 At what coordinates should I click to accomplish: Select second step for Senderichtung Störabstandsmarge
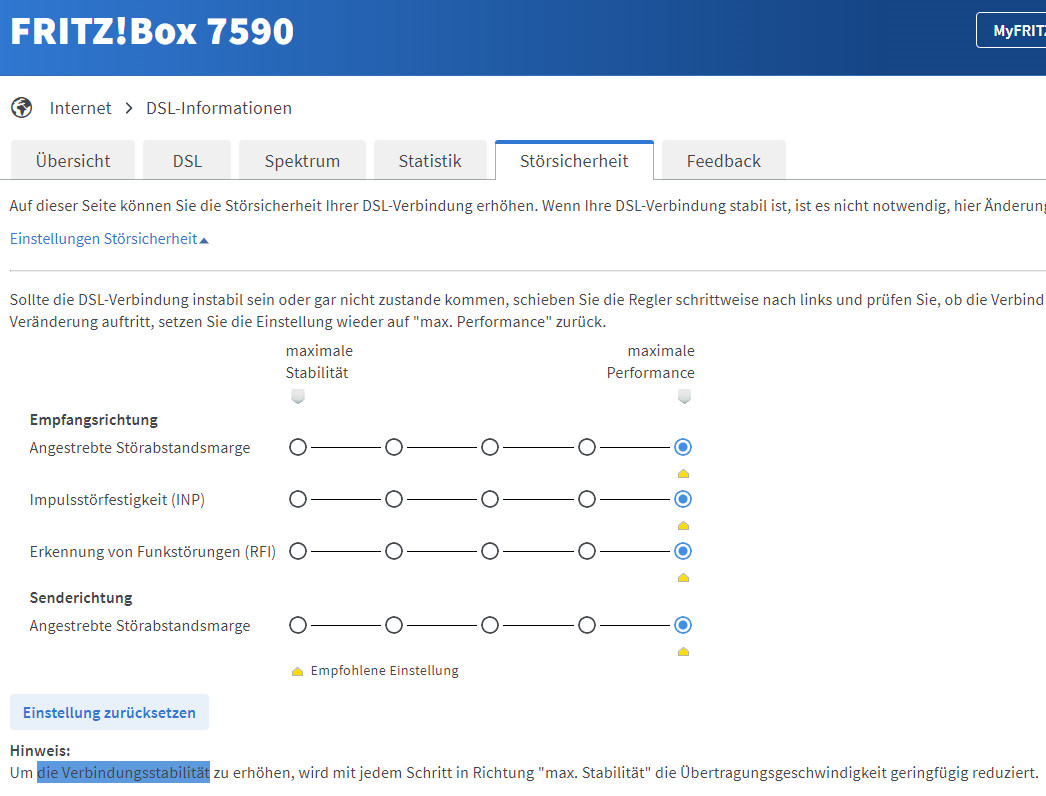[x=394, y=625]
